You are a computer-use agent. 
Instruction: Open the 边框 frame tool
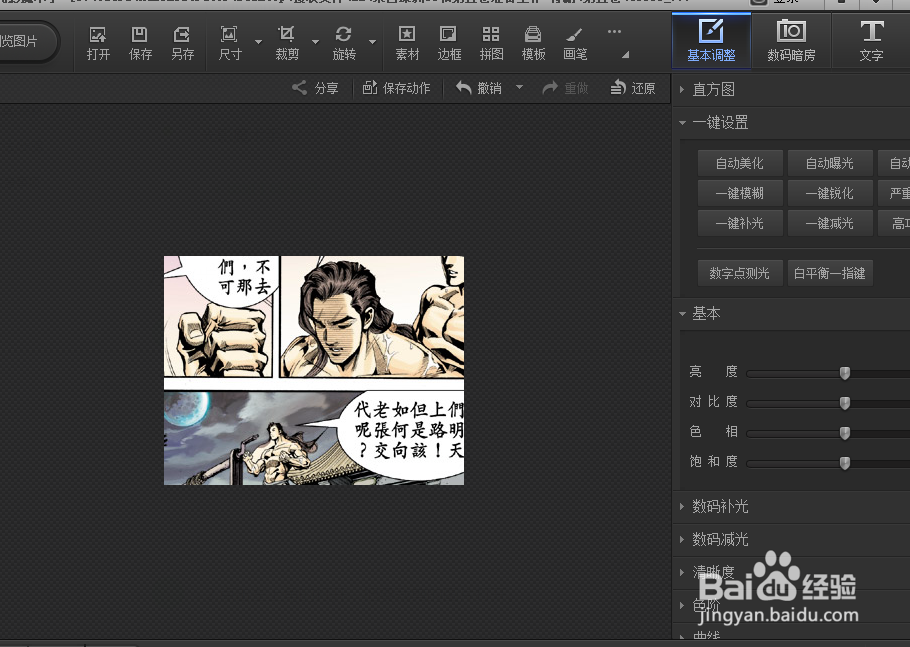pyautogui.click(x=449, y=44)
